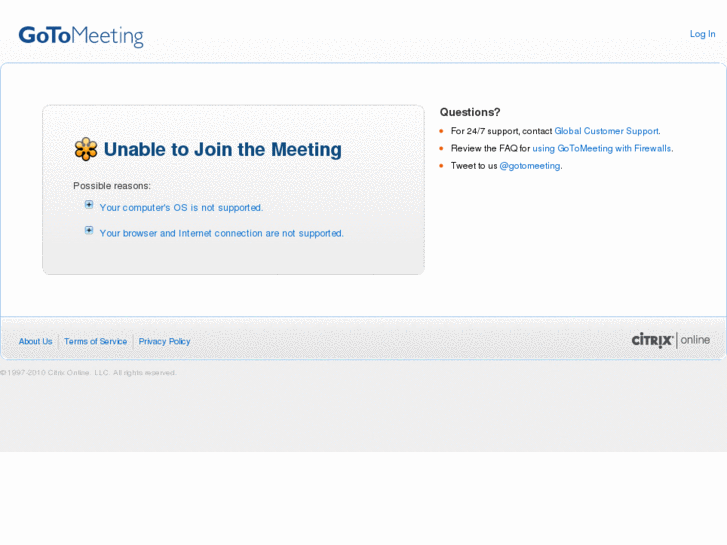Click the GoToMeeting logo
Viewport: 727px width, 545px height.
(x=81, y=36)
